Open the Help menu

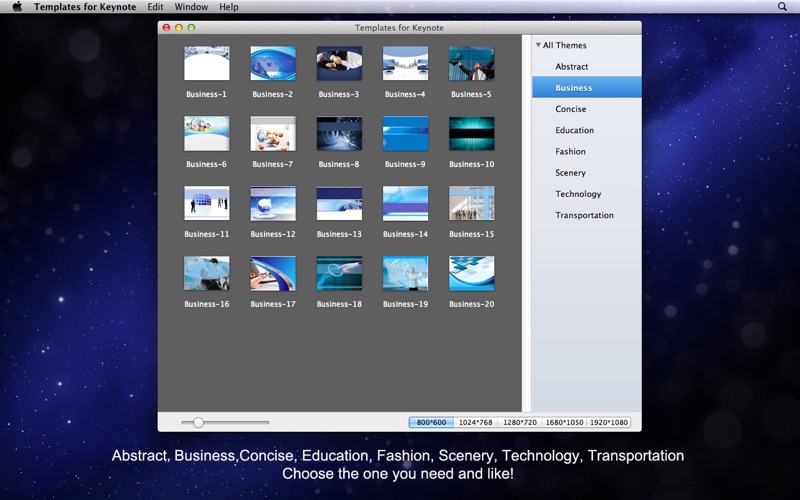[229, 7]
